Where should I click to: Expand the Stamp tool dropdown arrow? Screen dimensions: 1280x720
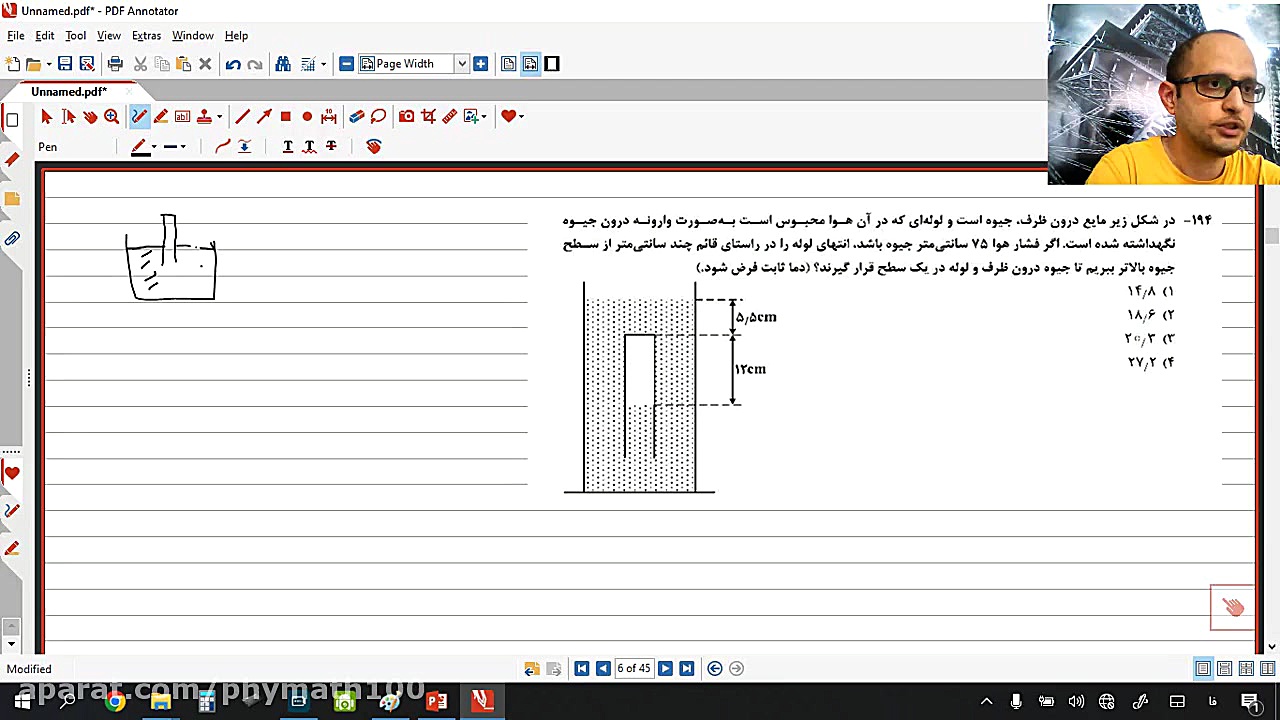point(219,117)
